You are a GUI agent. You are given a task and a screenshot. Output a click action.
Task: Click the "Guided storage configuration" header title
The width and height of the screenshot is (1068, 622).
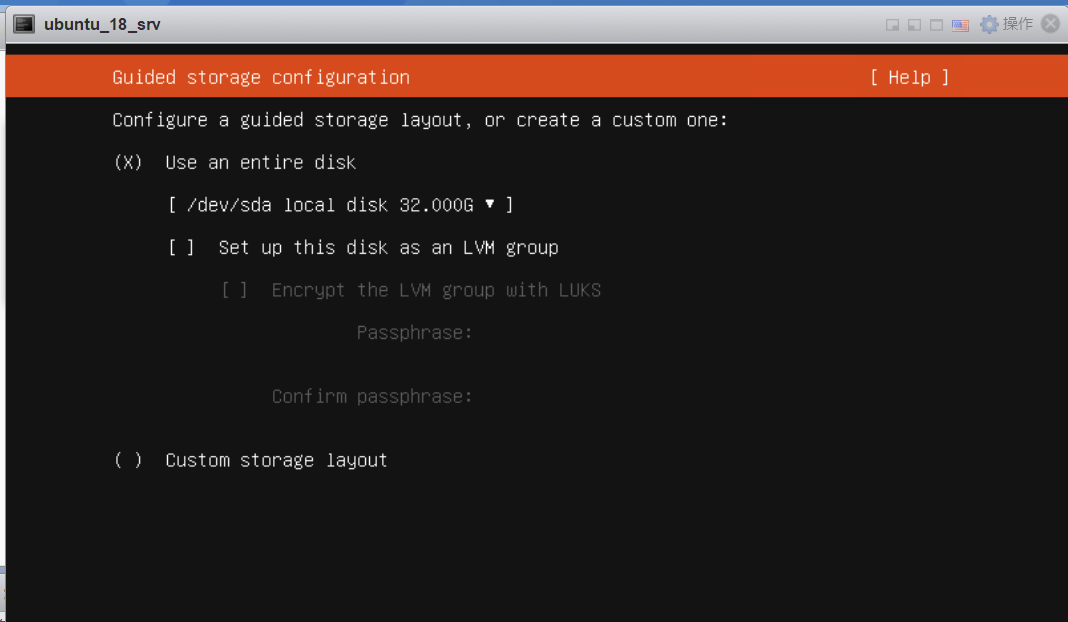click(x=261, y=77)
